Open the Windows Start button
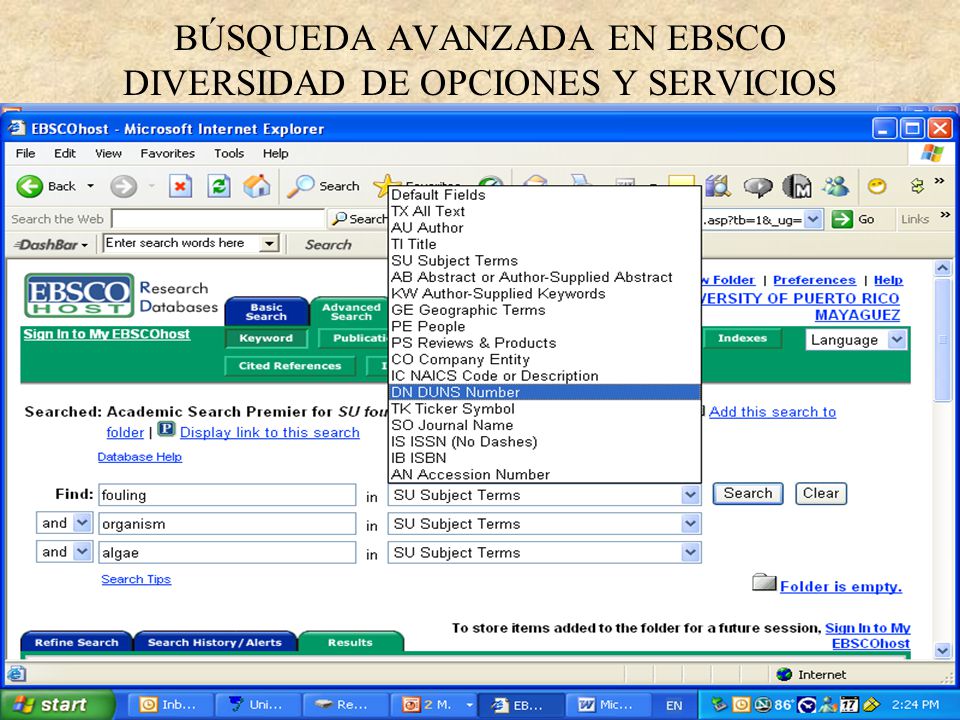 point(57,705)
